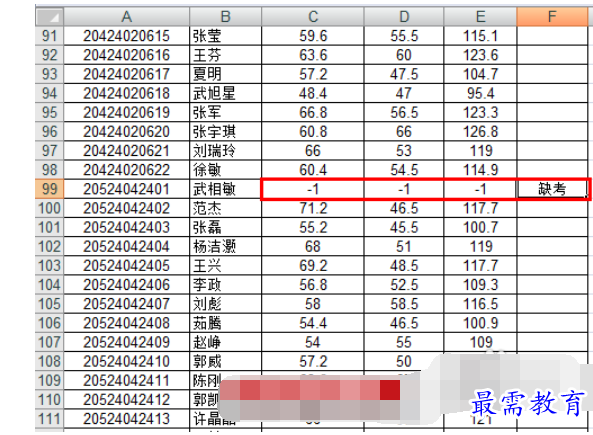Click score 66.8 in row 95
Image resolution: width=593 pixels, height=435 pixels.
tap(313, 112)
